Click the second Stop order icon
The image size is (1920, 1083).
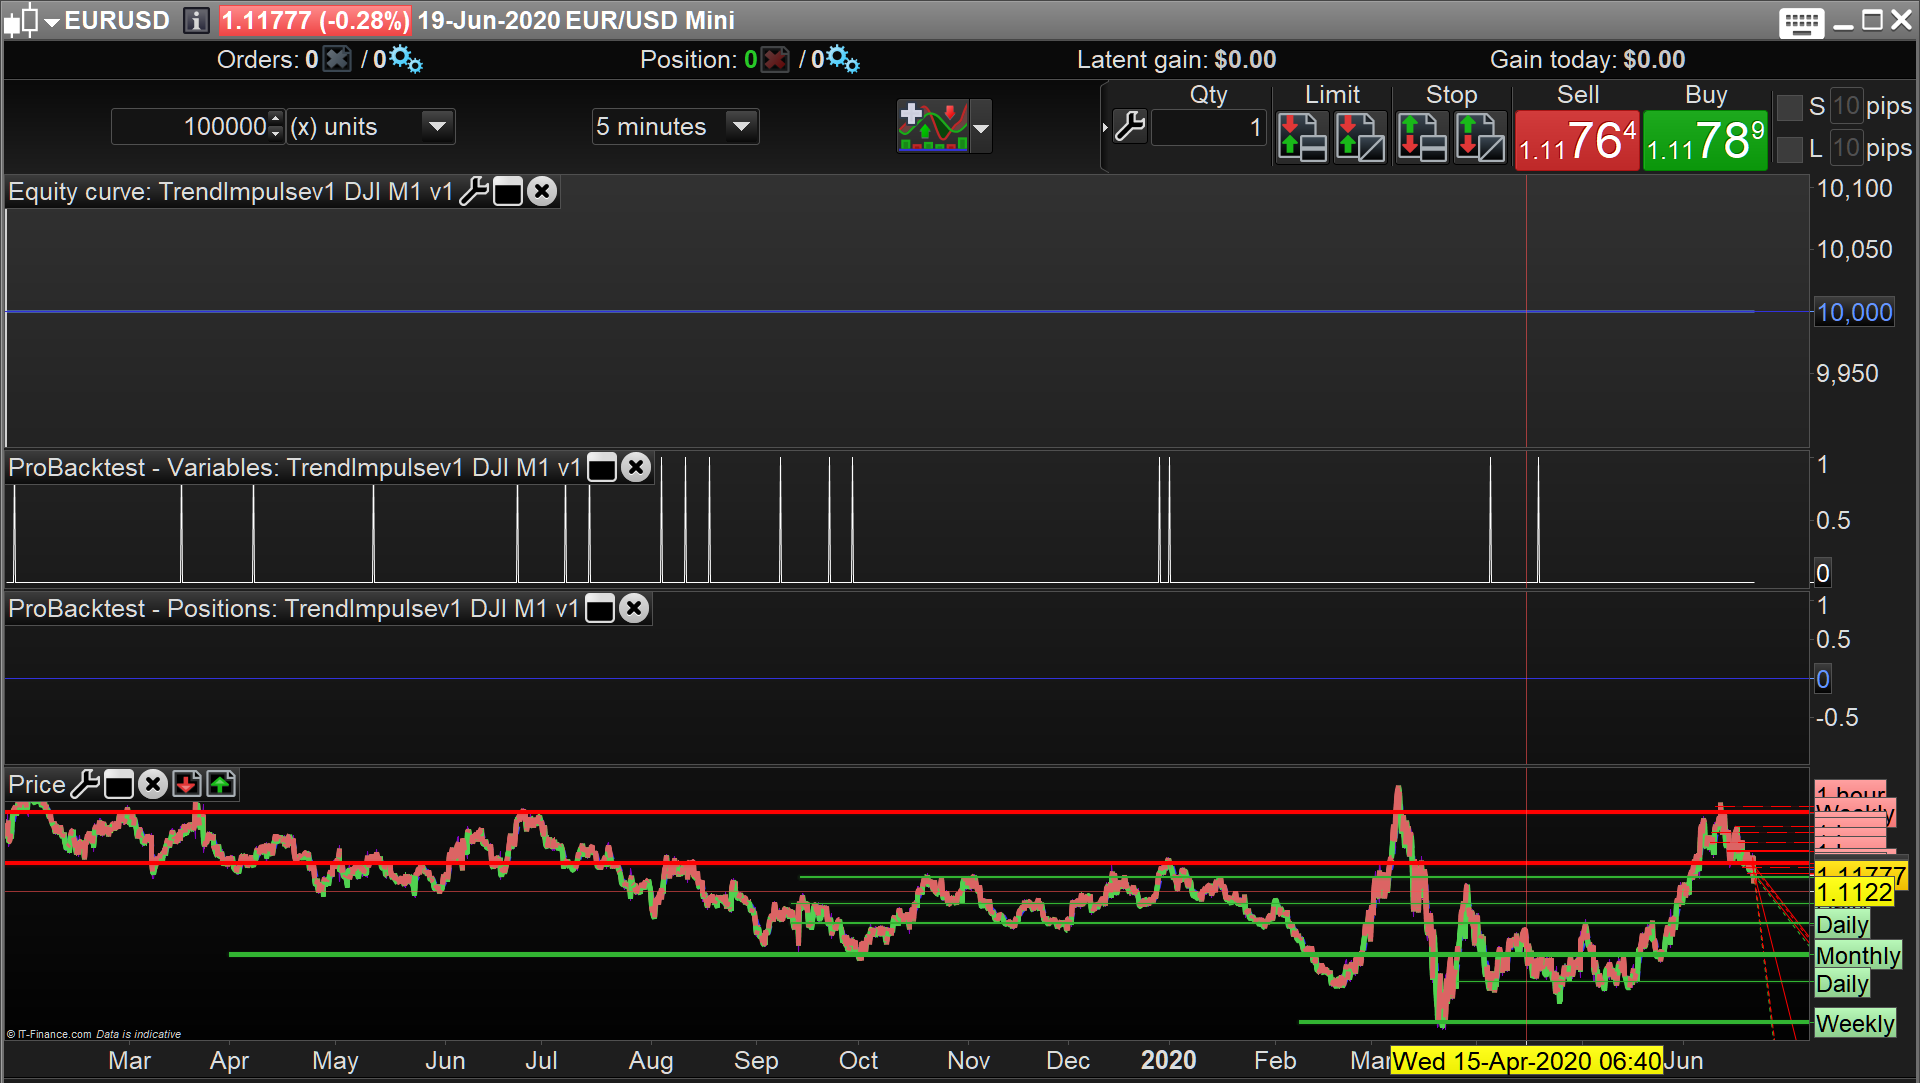pos(1480,137)
